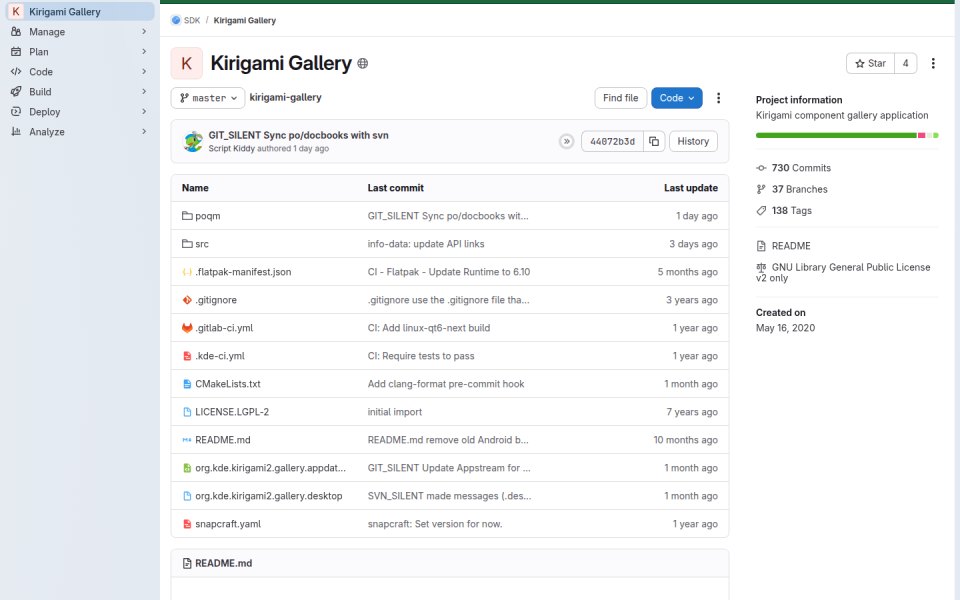Image resolution: width=960 pixels, height=600 pixels.
Task: Click the Star icon button
Action: click(x=870, y=63)
